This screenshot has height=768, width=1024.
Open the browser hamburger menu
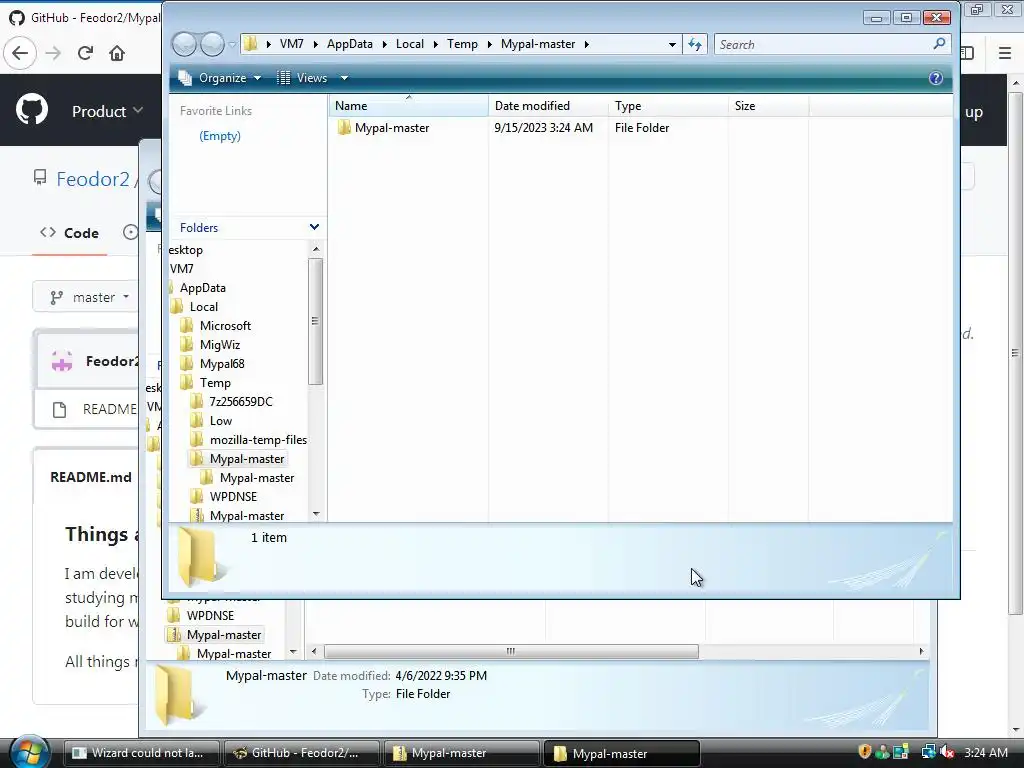[1005, 53]
